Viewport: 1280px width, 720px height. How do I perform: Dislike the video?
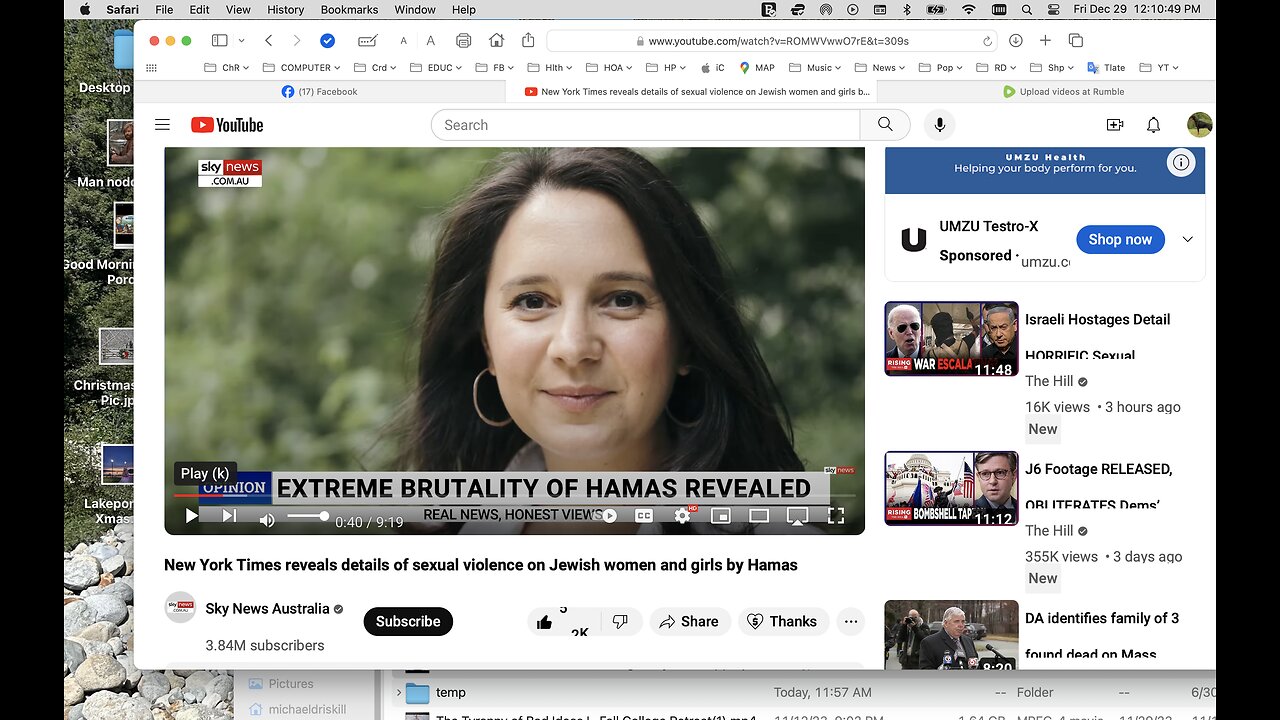click(620, 621)
